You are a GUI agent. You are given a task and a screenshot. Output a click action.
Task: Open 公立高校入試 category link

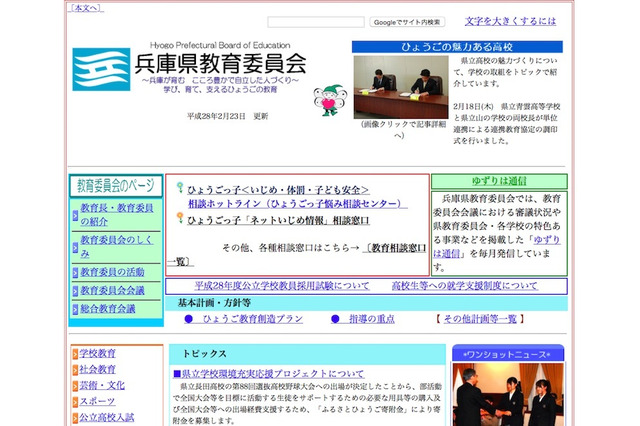[x=107, y=417]
